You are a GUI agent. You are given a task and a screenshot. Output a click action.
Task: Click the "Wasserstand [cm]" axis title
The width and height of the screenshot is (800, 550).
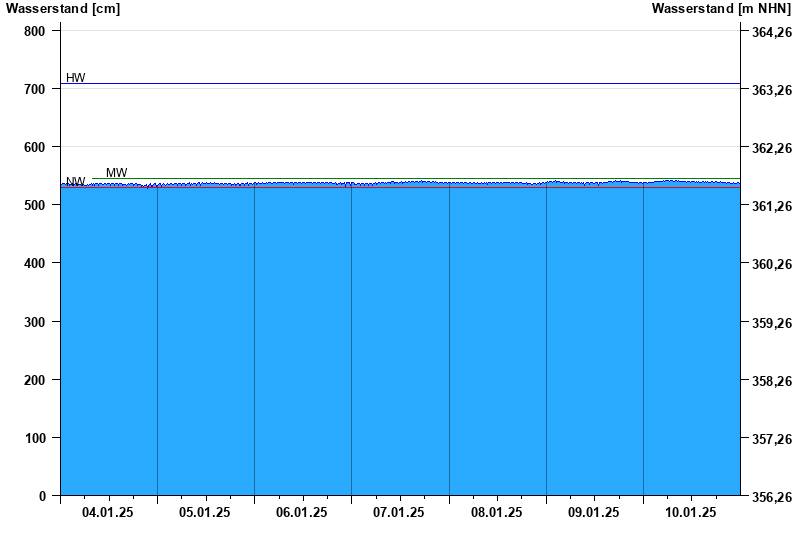[x=63, y=9]
